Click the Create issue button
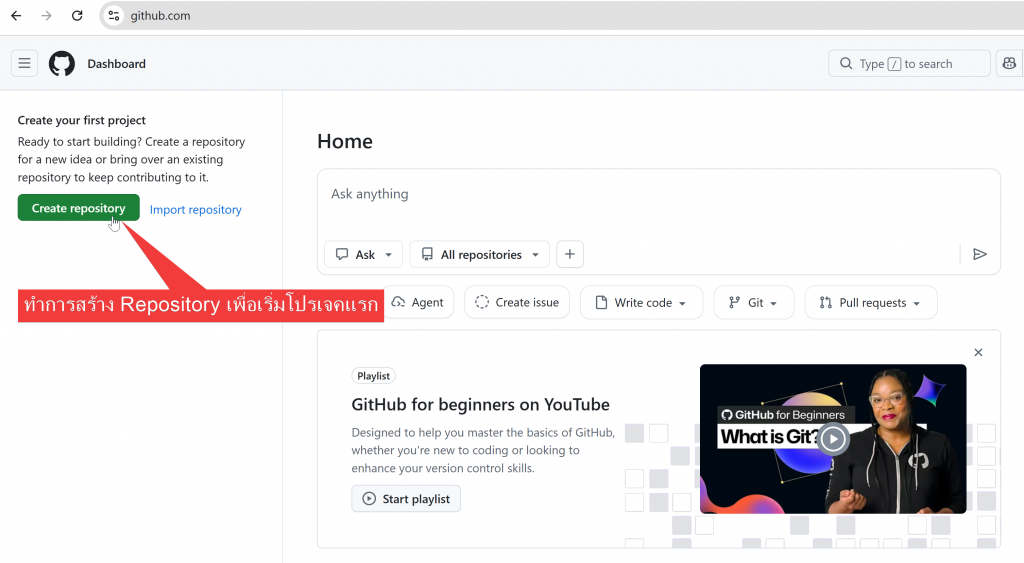 click(517, 303)
